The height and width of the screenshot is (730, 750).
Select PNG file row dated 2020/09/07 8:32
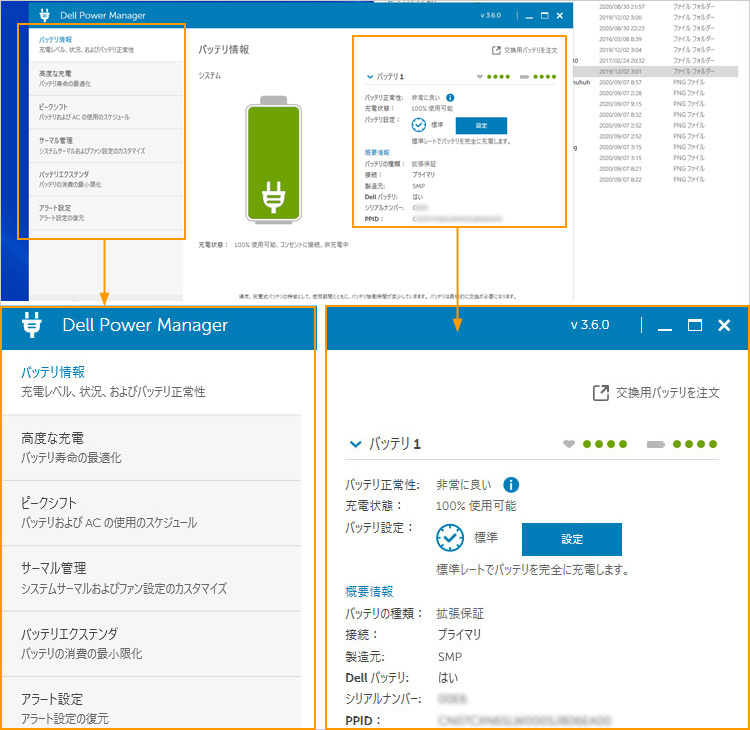tap(656, 115)
